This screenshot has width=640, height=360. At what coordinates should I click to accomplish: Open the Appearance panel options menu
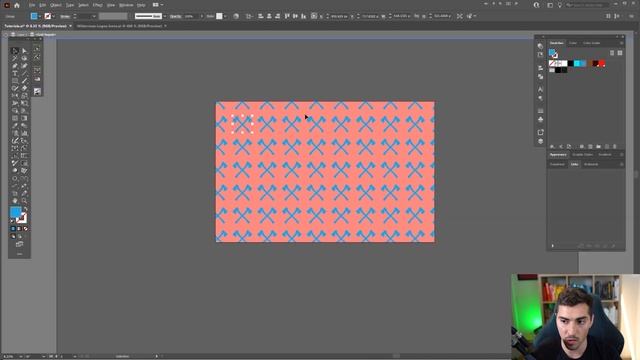[x=622, y=155]
